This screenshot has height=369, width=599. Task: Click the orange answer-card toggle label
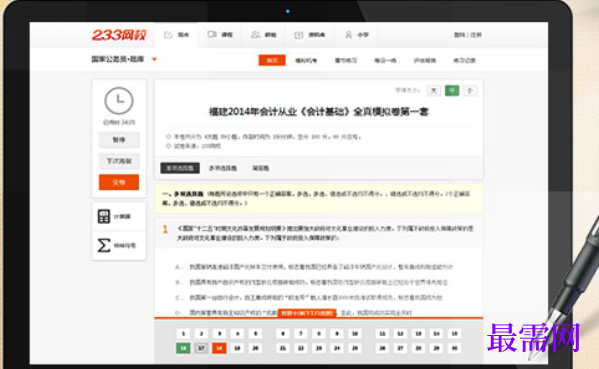(x=307, y=313)
